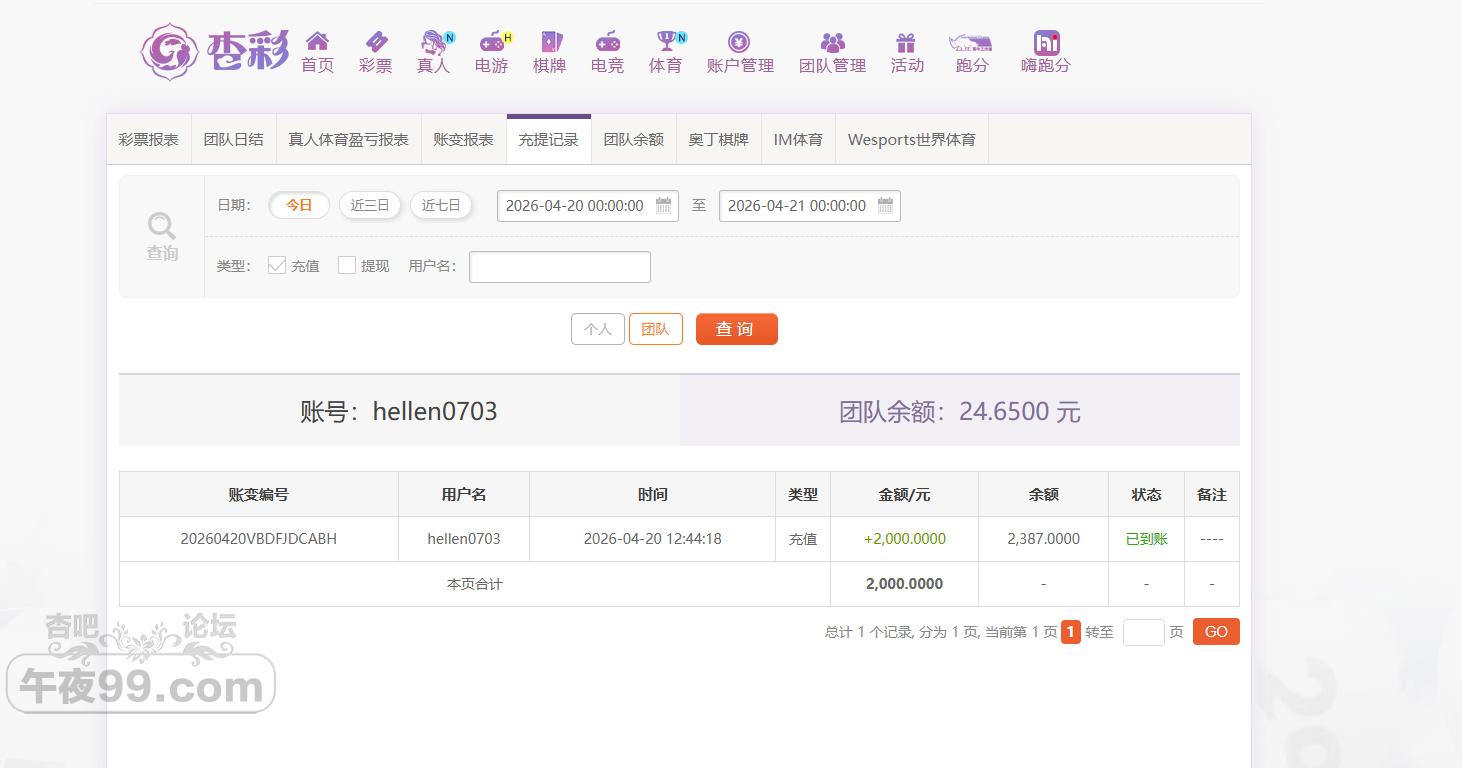Focus the 转至 page number input
Viewport: 1462px width, 768px height.
point(1144,632)
